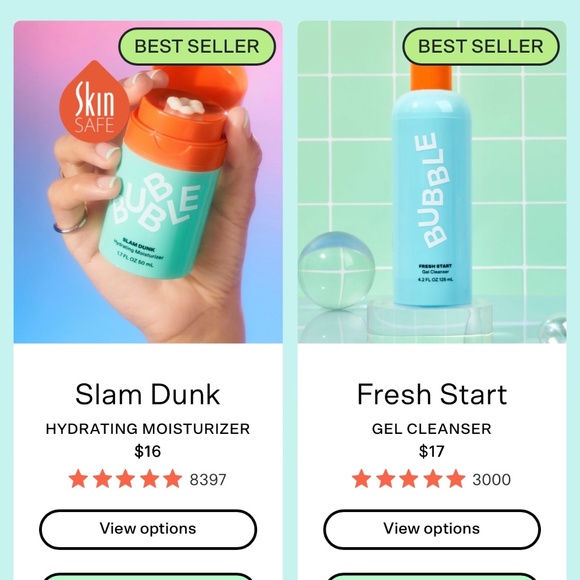Click the Hydrating Moisturizer subtitle

pyautogui.click(x=148, y=429)
